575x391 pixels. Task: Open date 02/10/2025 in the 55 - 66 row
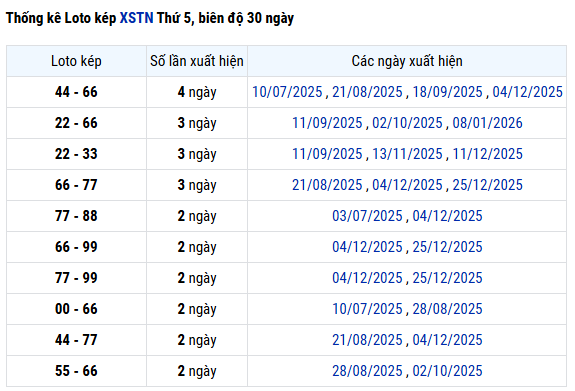point(447,371)
